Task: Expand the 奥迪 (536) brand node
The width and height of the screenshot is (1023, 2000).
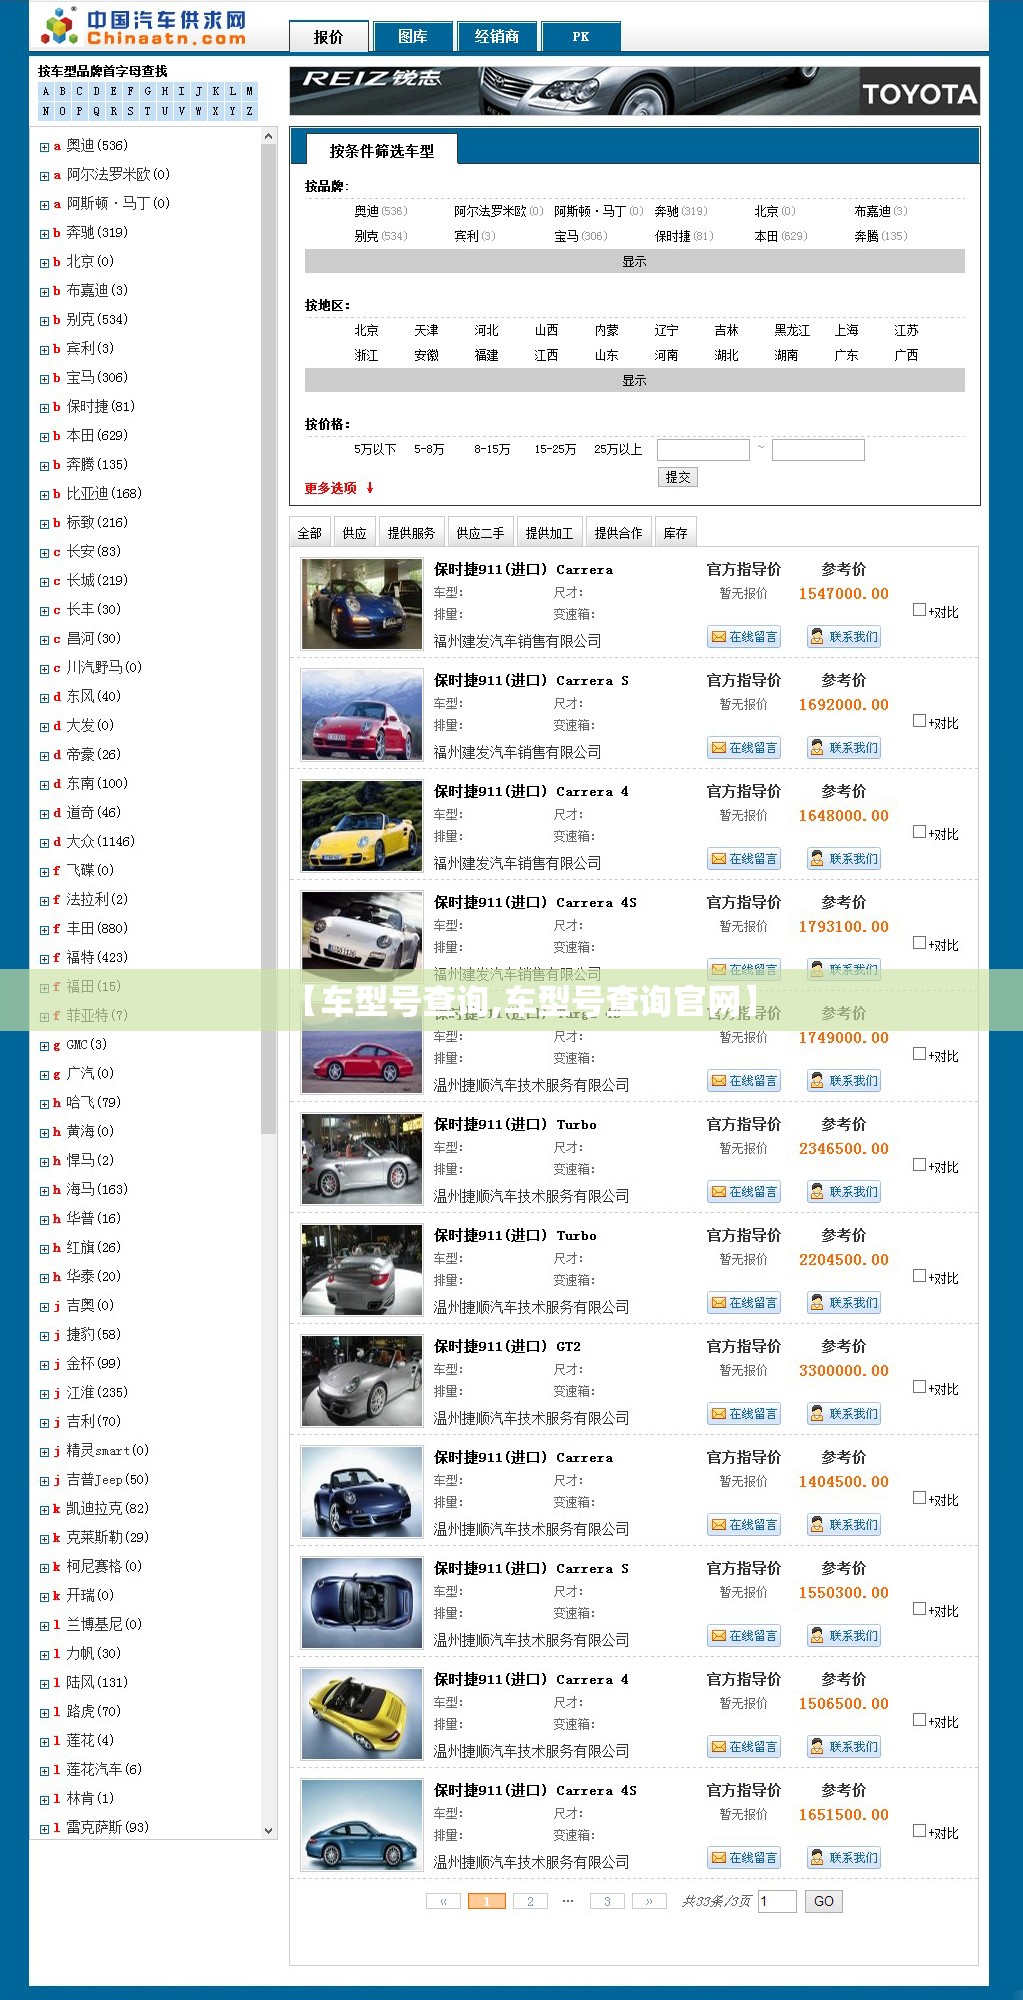Action: (x=44, y=147)
